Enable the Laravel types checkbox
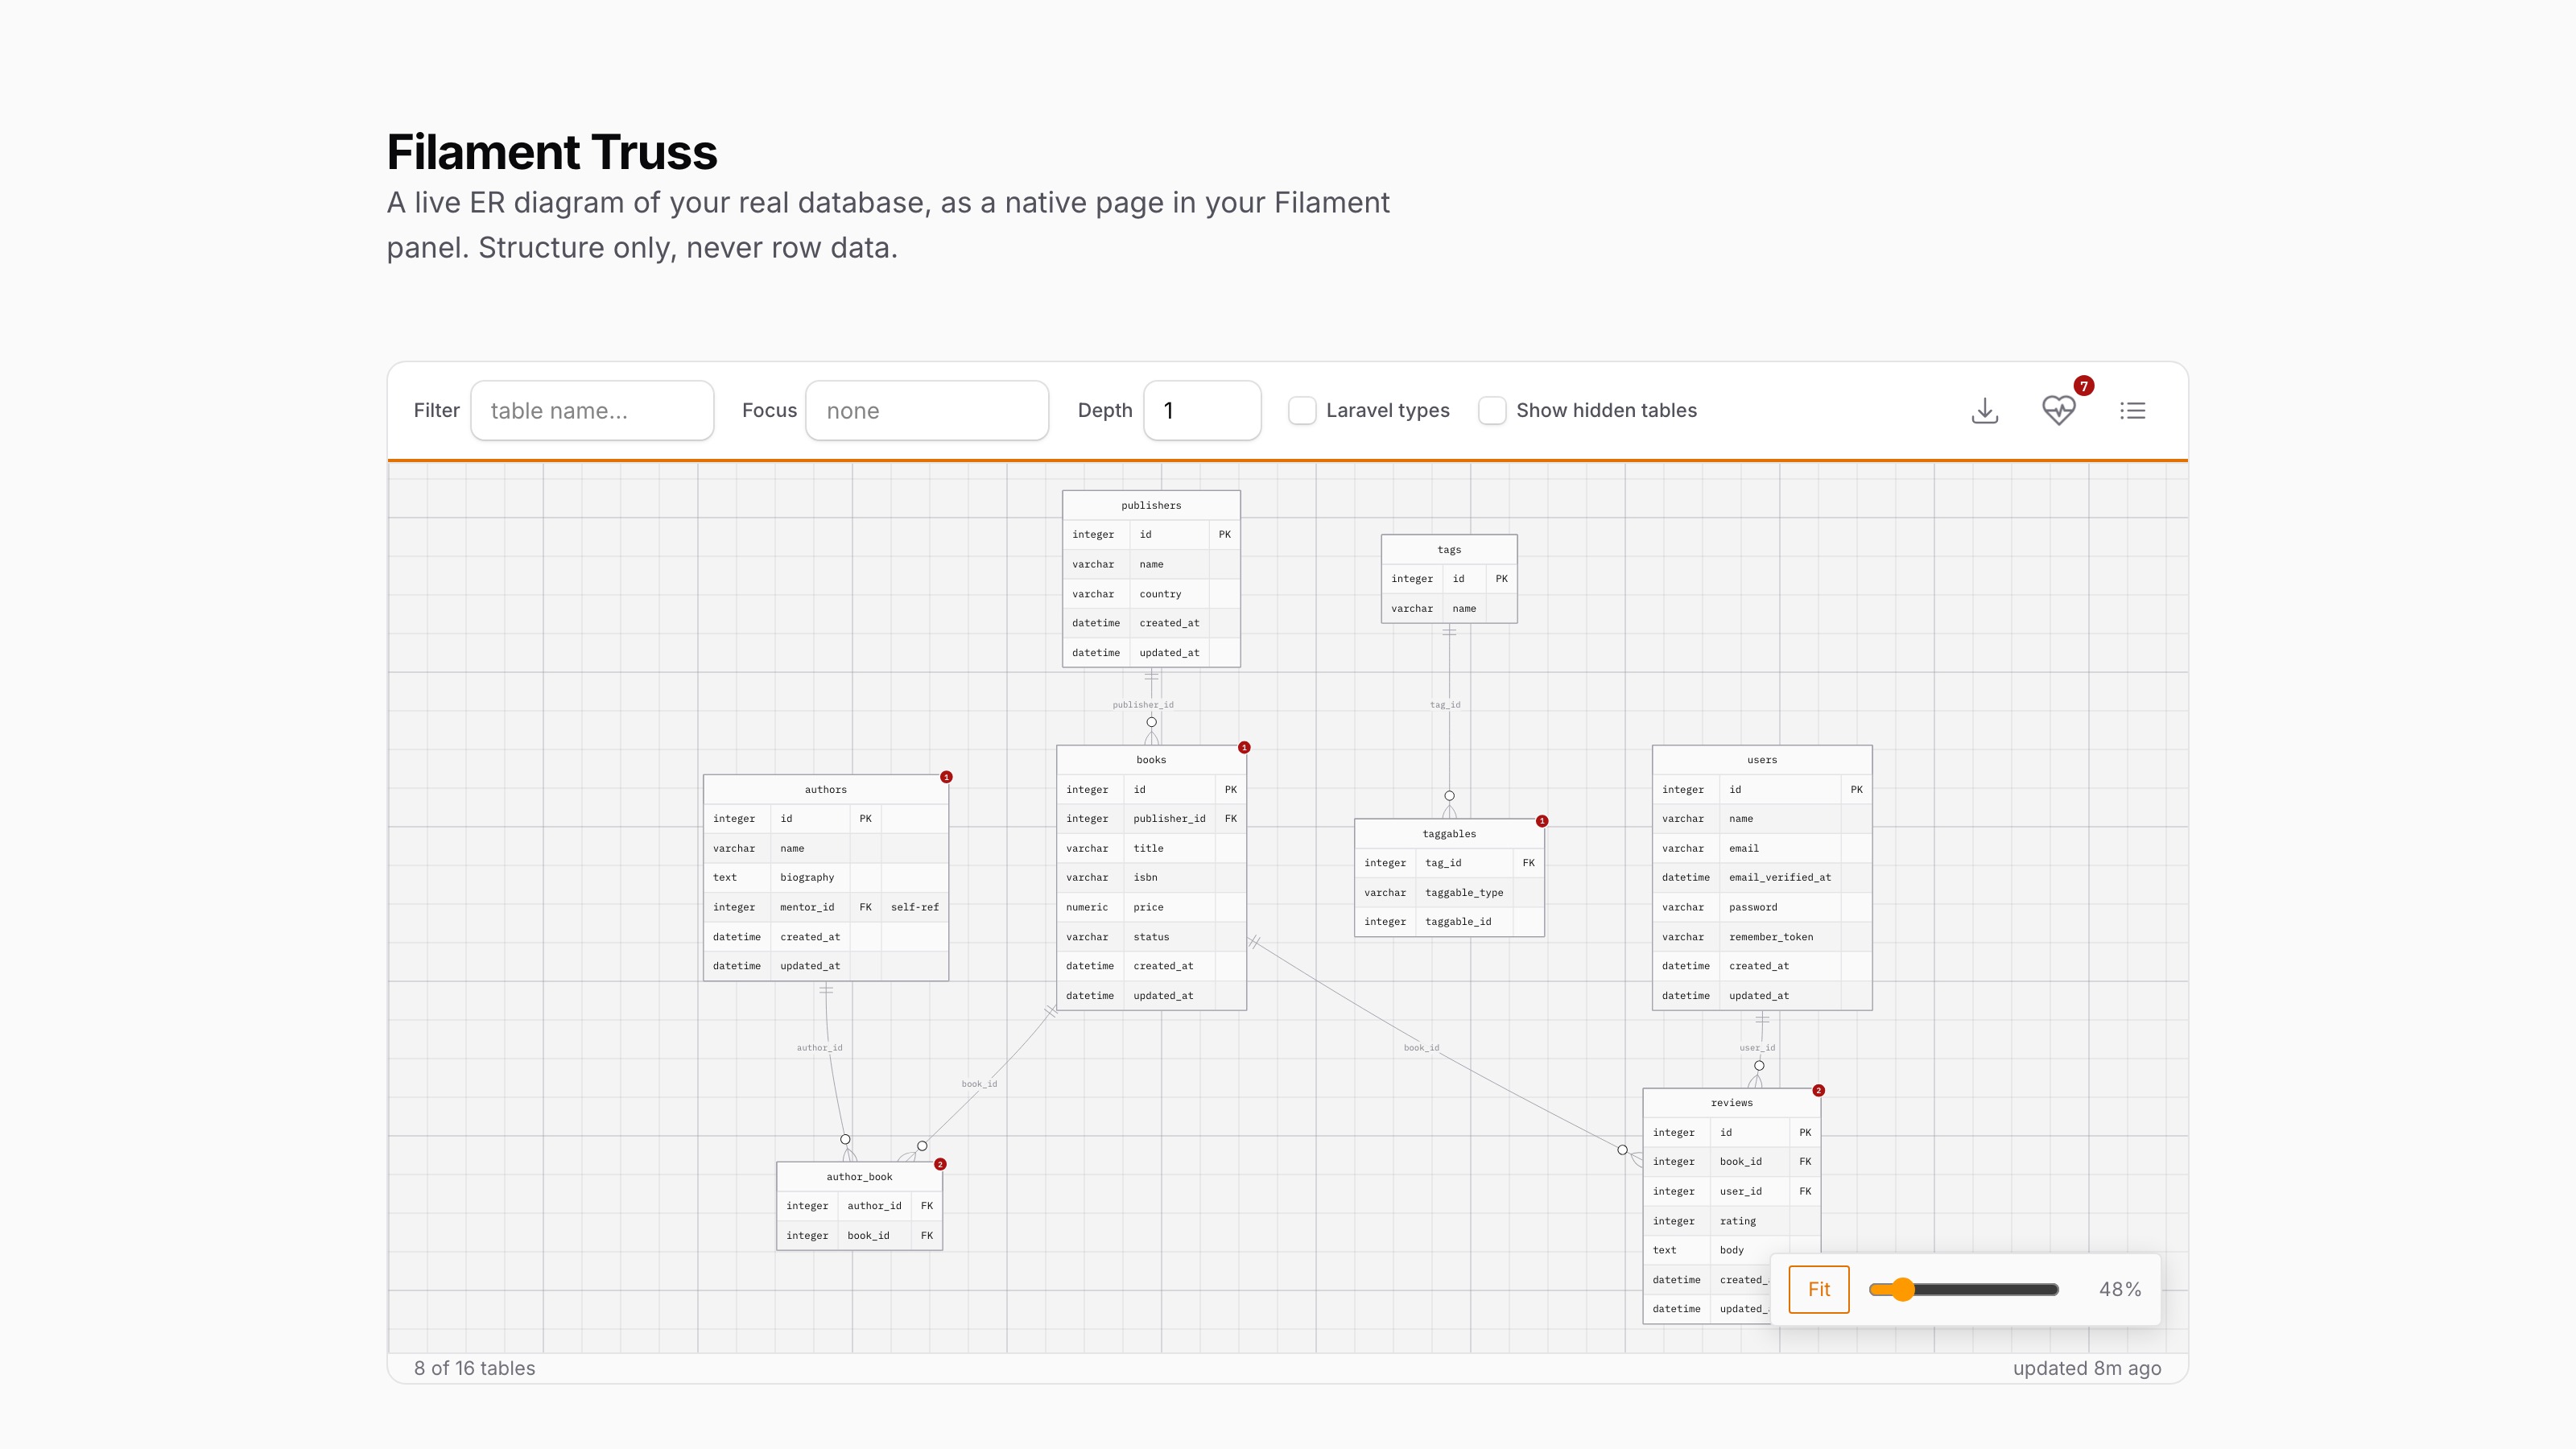 (x=1302, y=410)
